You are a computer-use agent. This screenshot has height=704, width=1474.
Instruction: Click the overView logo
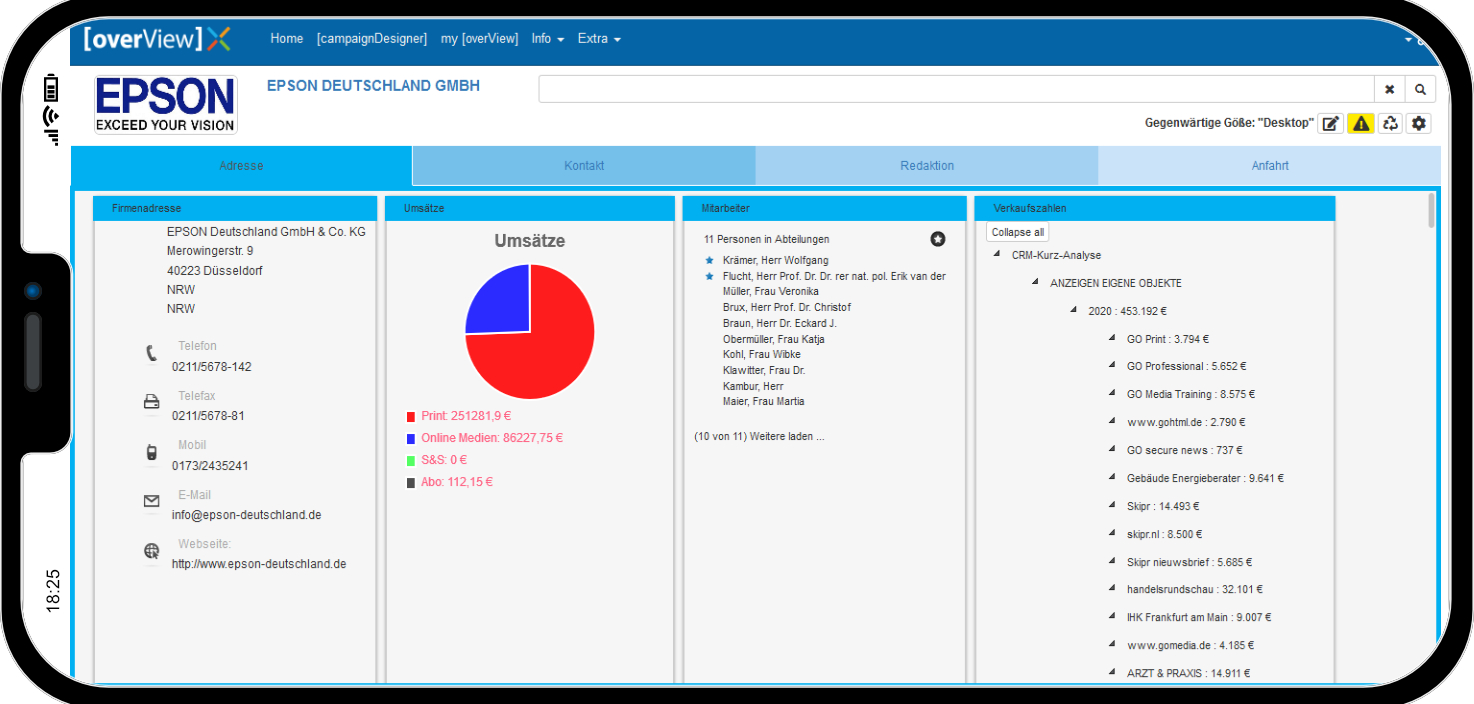157,39
